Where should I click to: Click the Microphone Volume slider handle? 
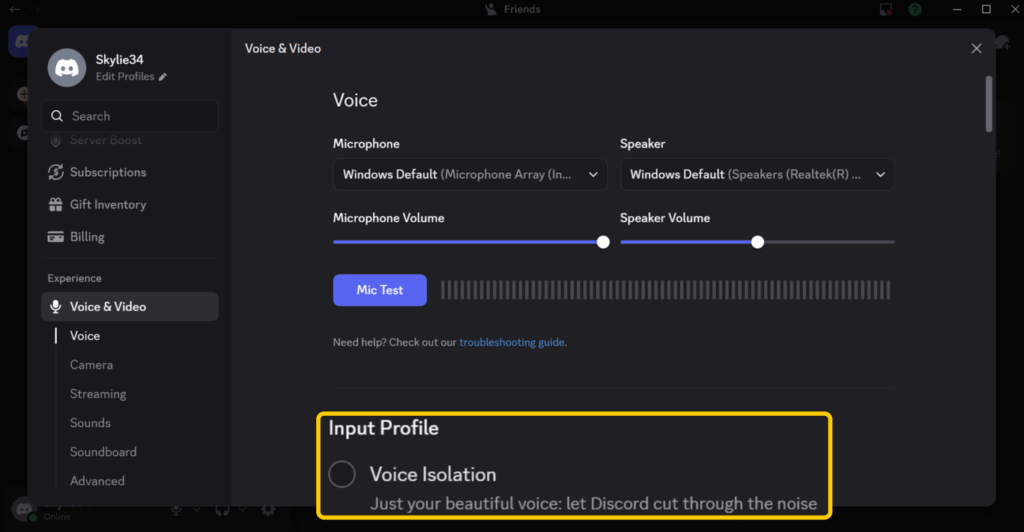(x=603, y=242)
